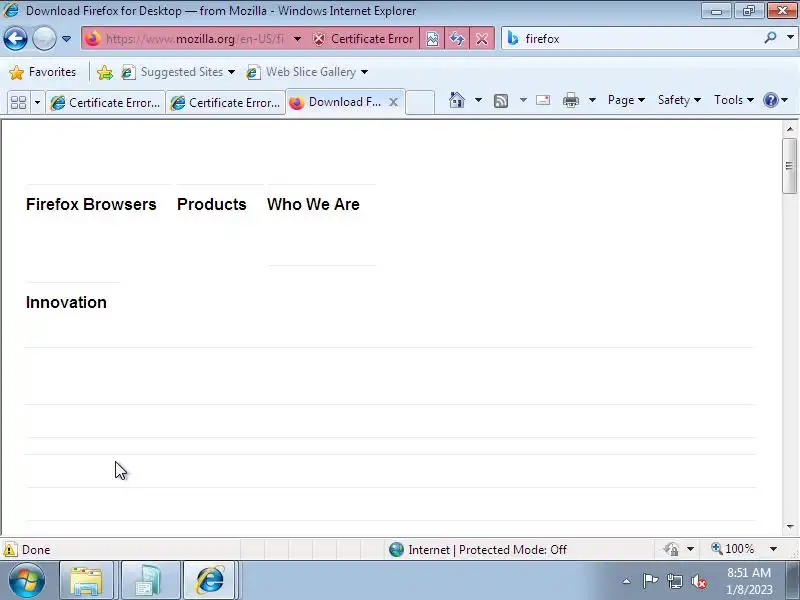Viewport: 800px width, 600px height.
Task: Open the Tools menu
Action: tap(734, 100)
